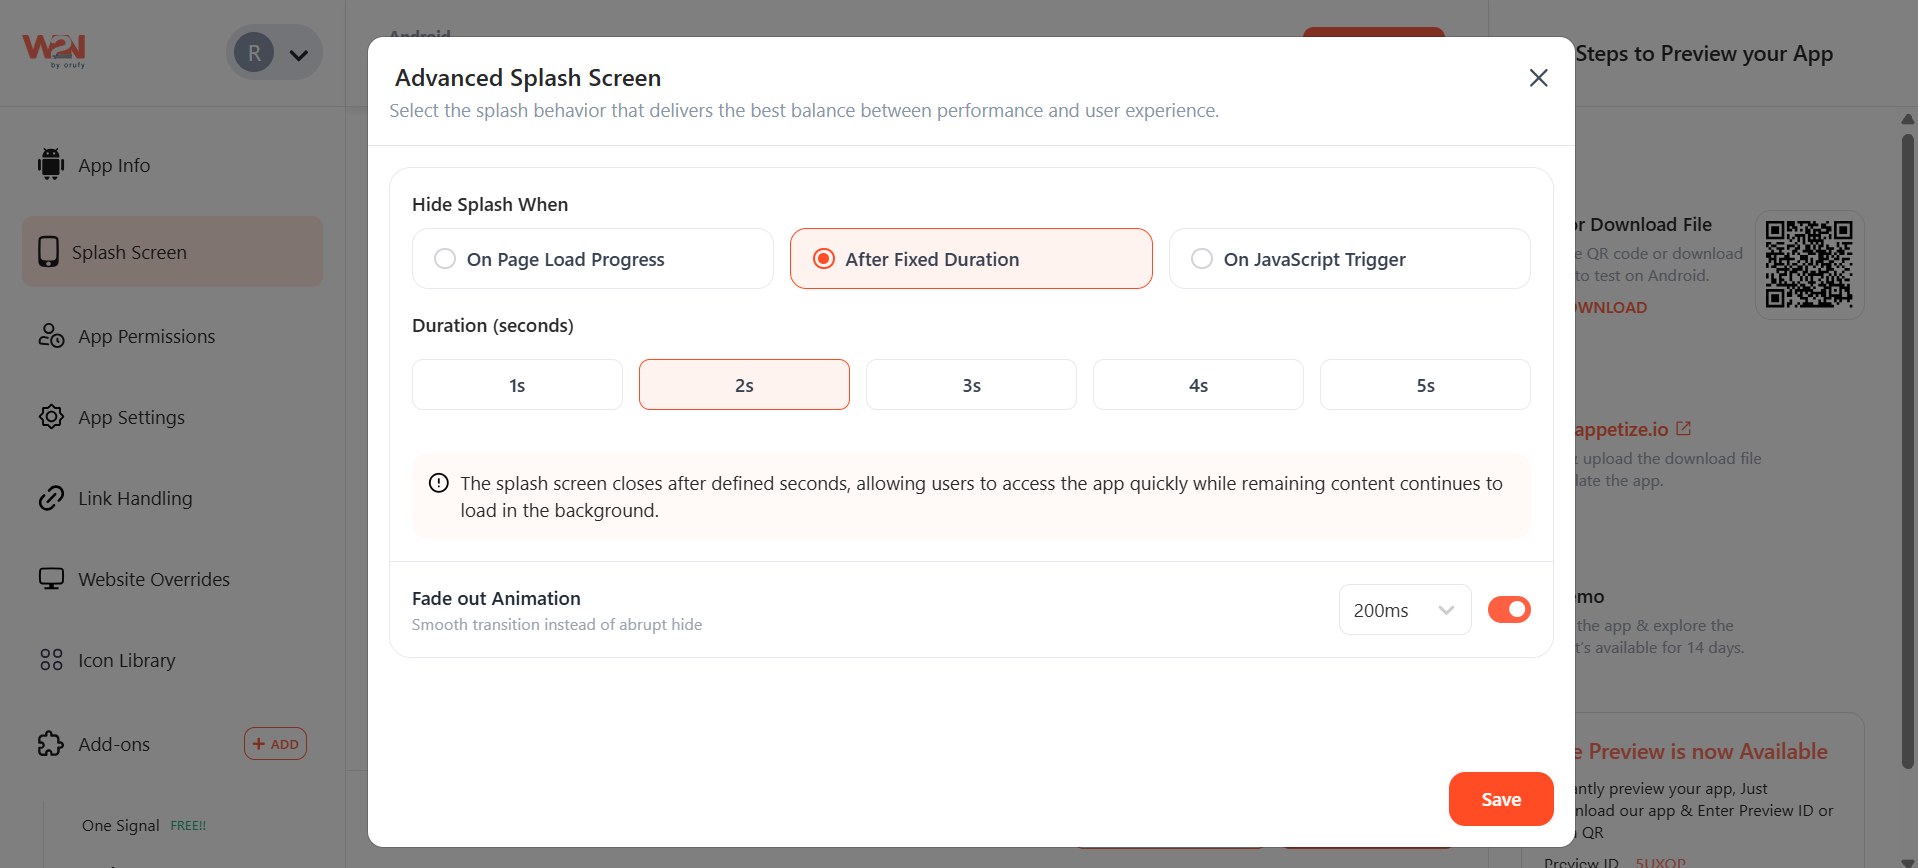This screenshot has height=868, width=1918.
Task: Click the Icon Library grid icon
Action: [51, 660]
